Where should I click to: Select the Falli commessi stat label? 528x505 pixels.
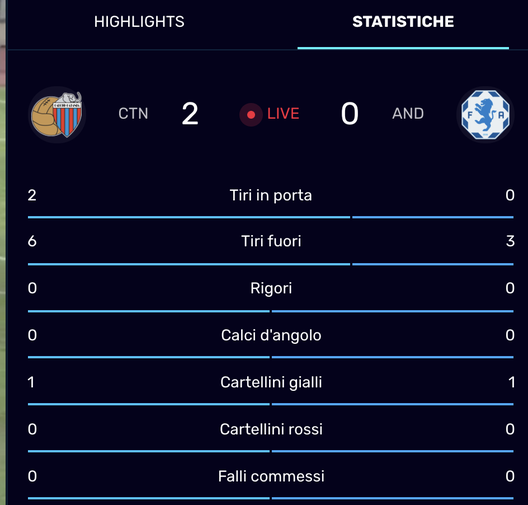pos(271,476)
